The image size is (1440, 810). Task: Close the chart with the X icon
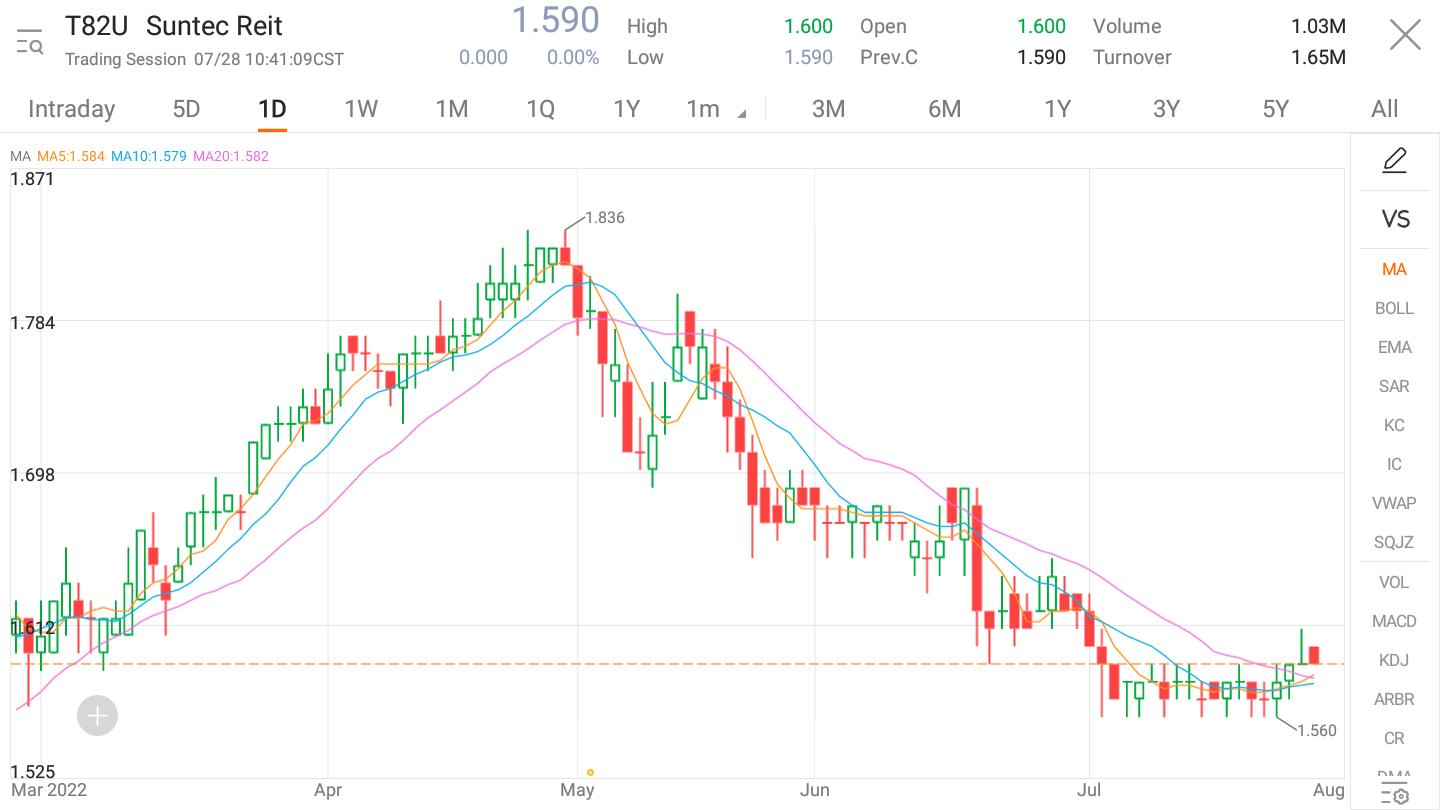(x=1405, y=36)
